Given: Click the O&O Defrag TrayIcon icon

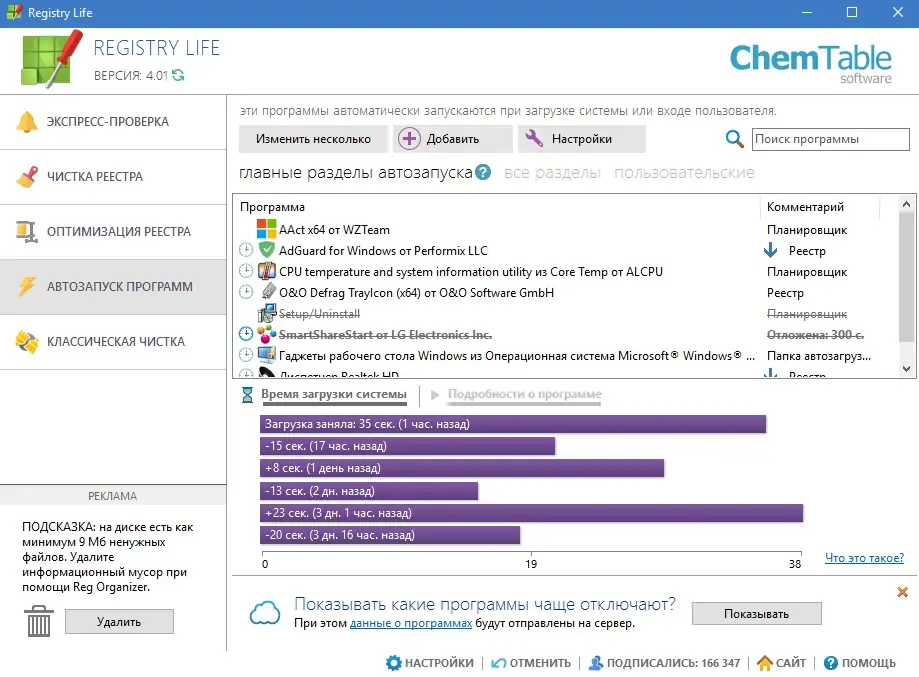Looking at the screenshot, I should 268,291.
